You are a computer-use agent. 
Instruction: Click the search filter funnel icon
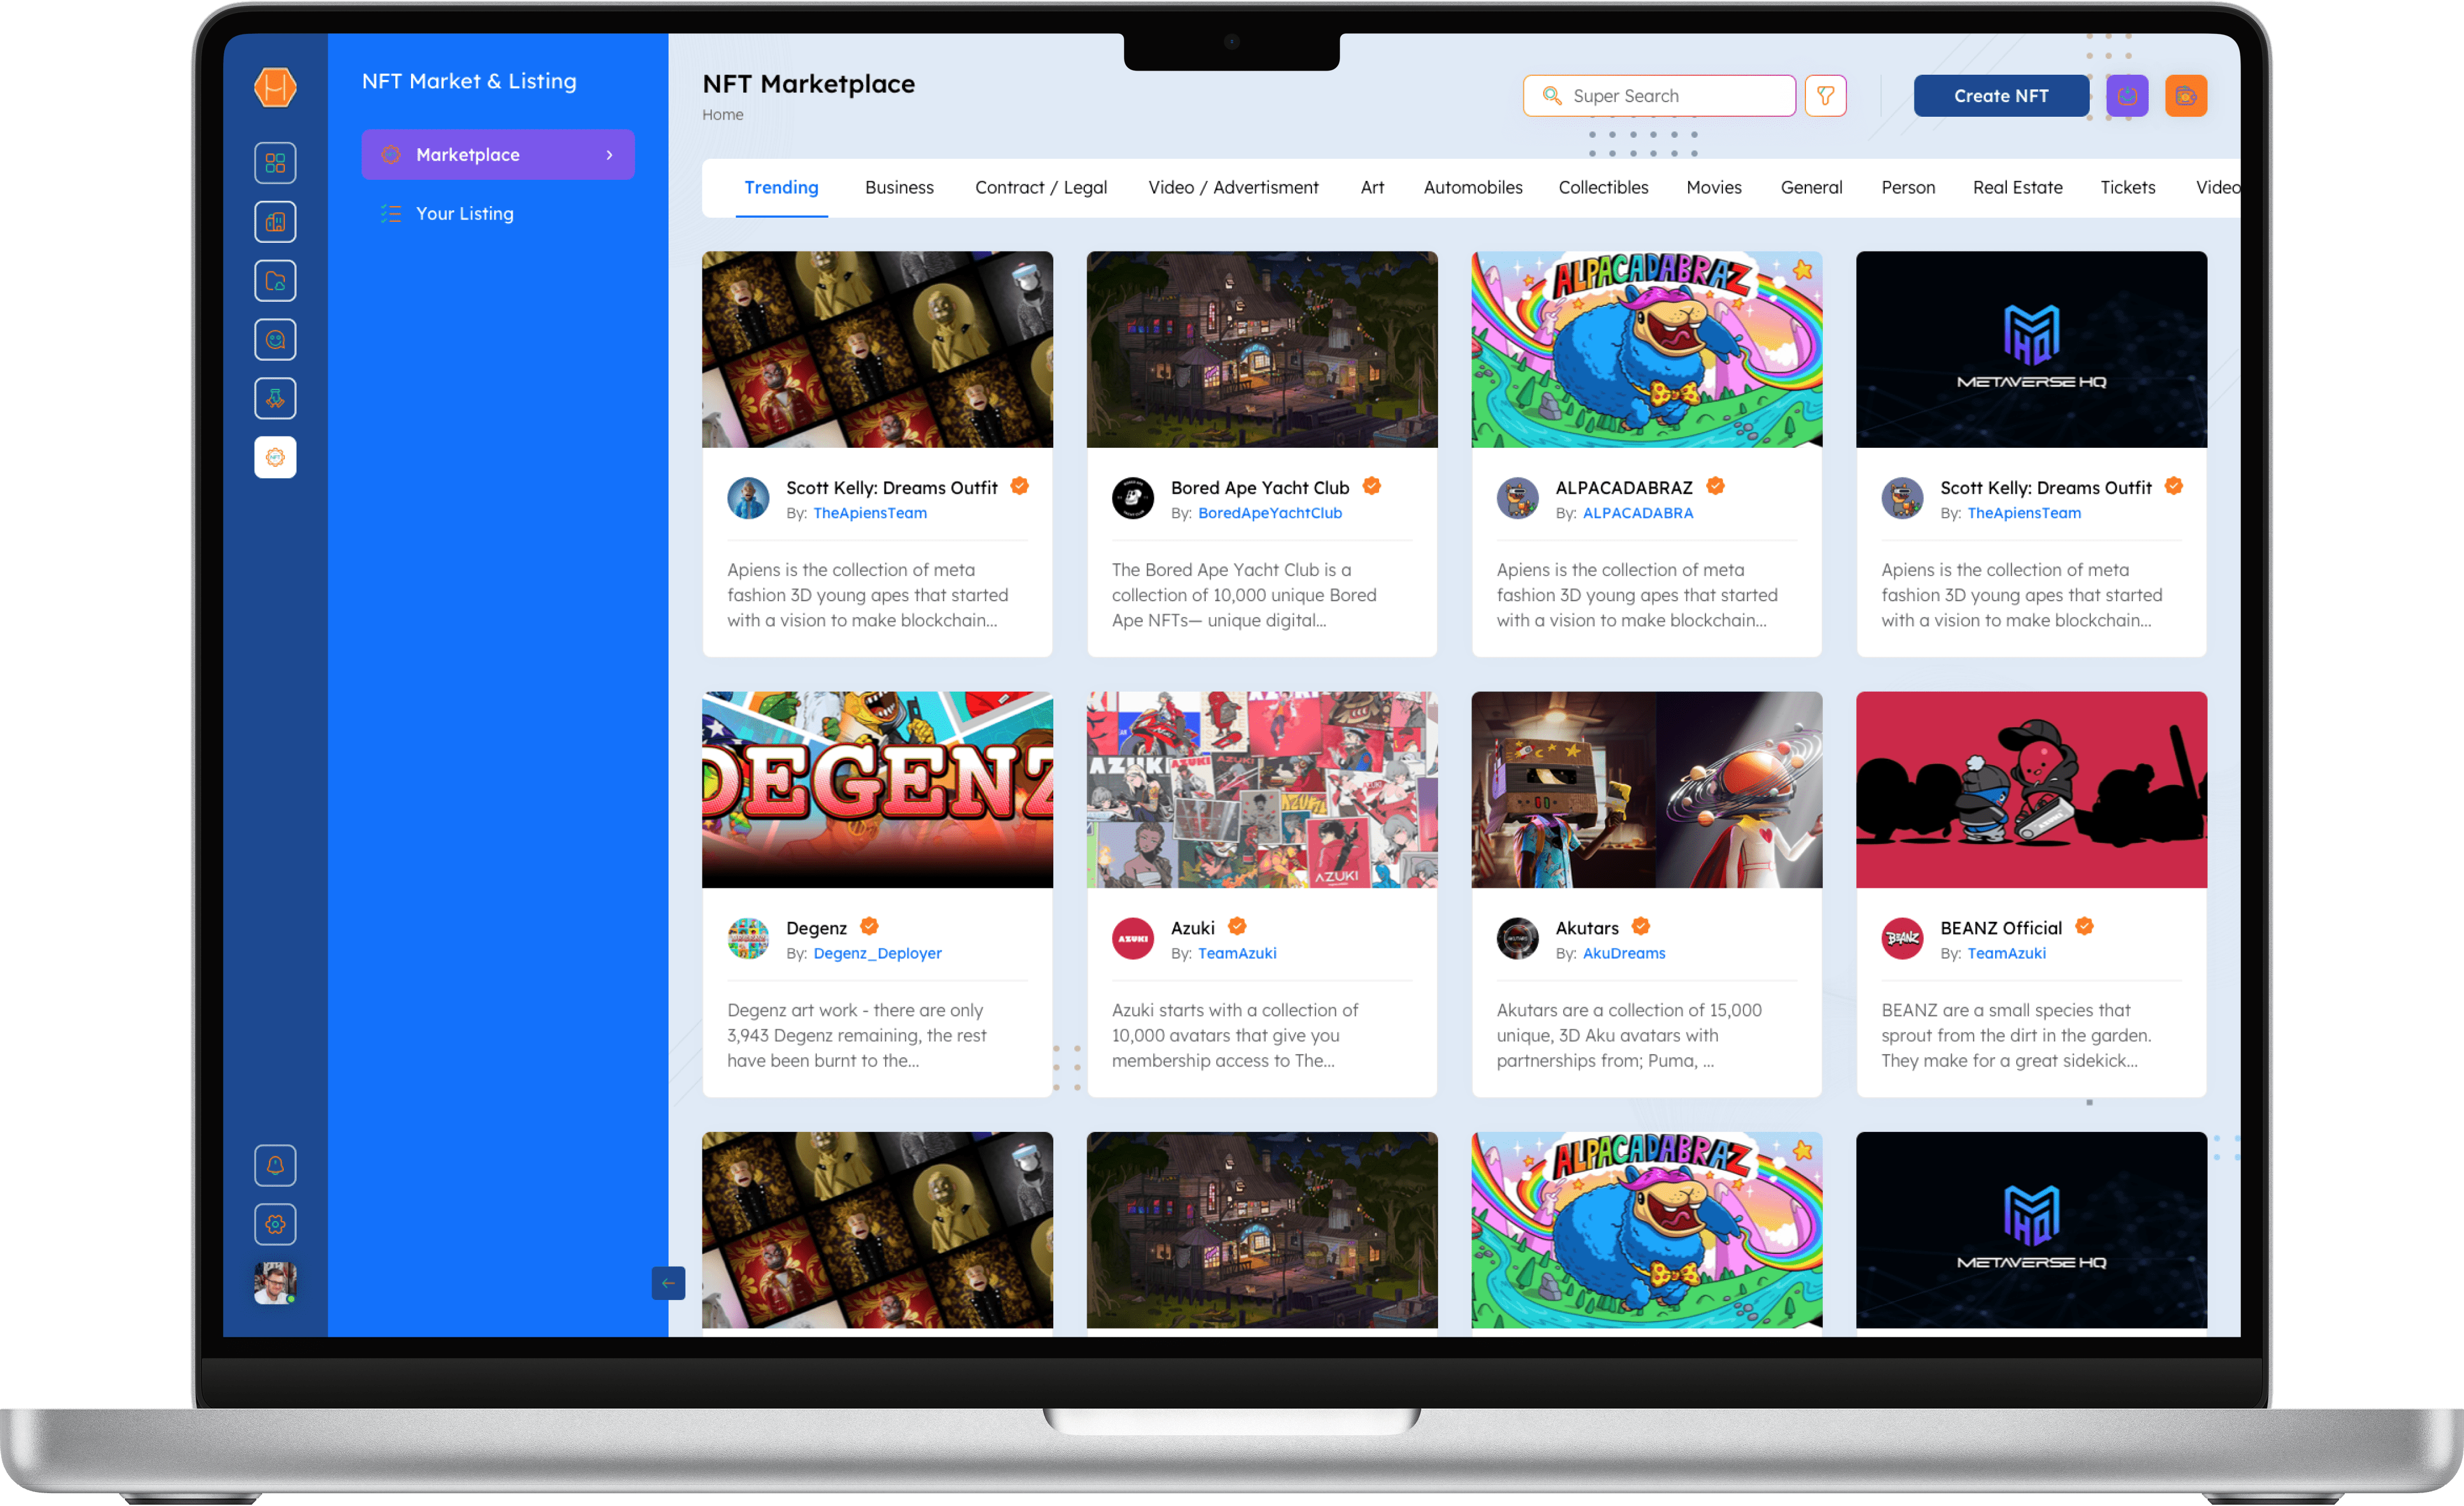click(1825, 96)
